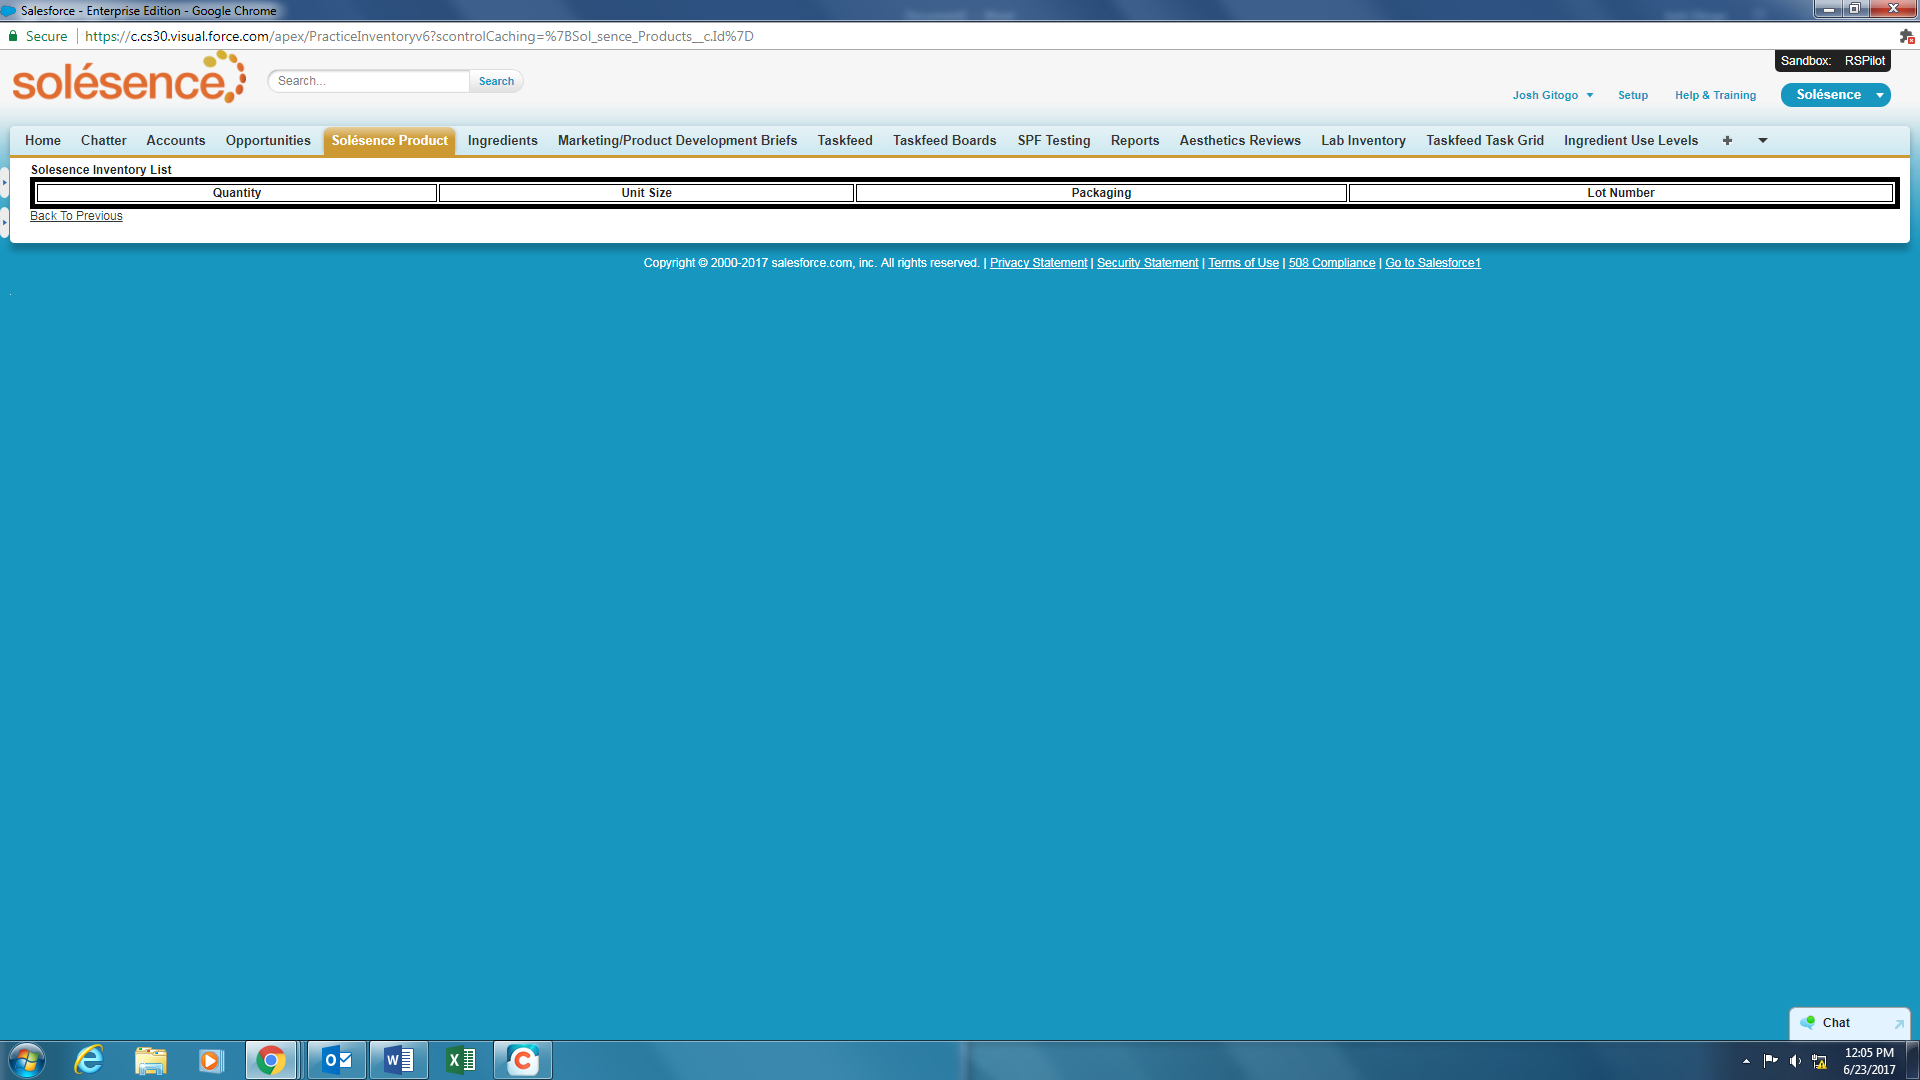1920x1080 pixels.
Task: Follow the Back To Previous link
Action: pyautogui.click(x=76, y=215)
